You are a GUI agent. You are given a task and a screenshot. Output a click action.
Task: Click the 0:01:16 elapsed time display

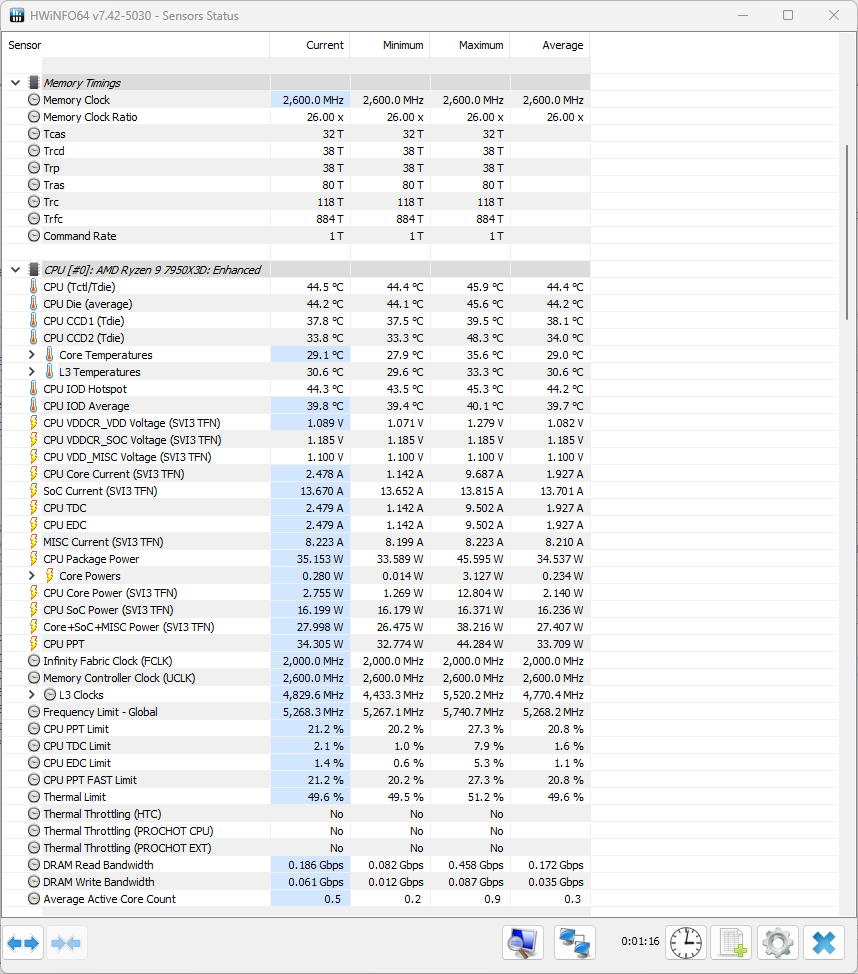640,941
